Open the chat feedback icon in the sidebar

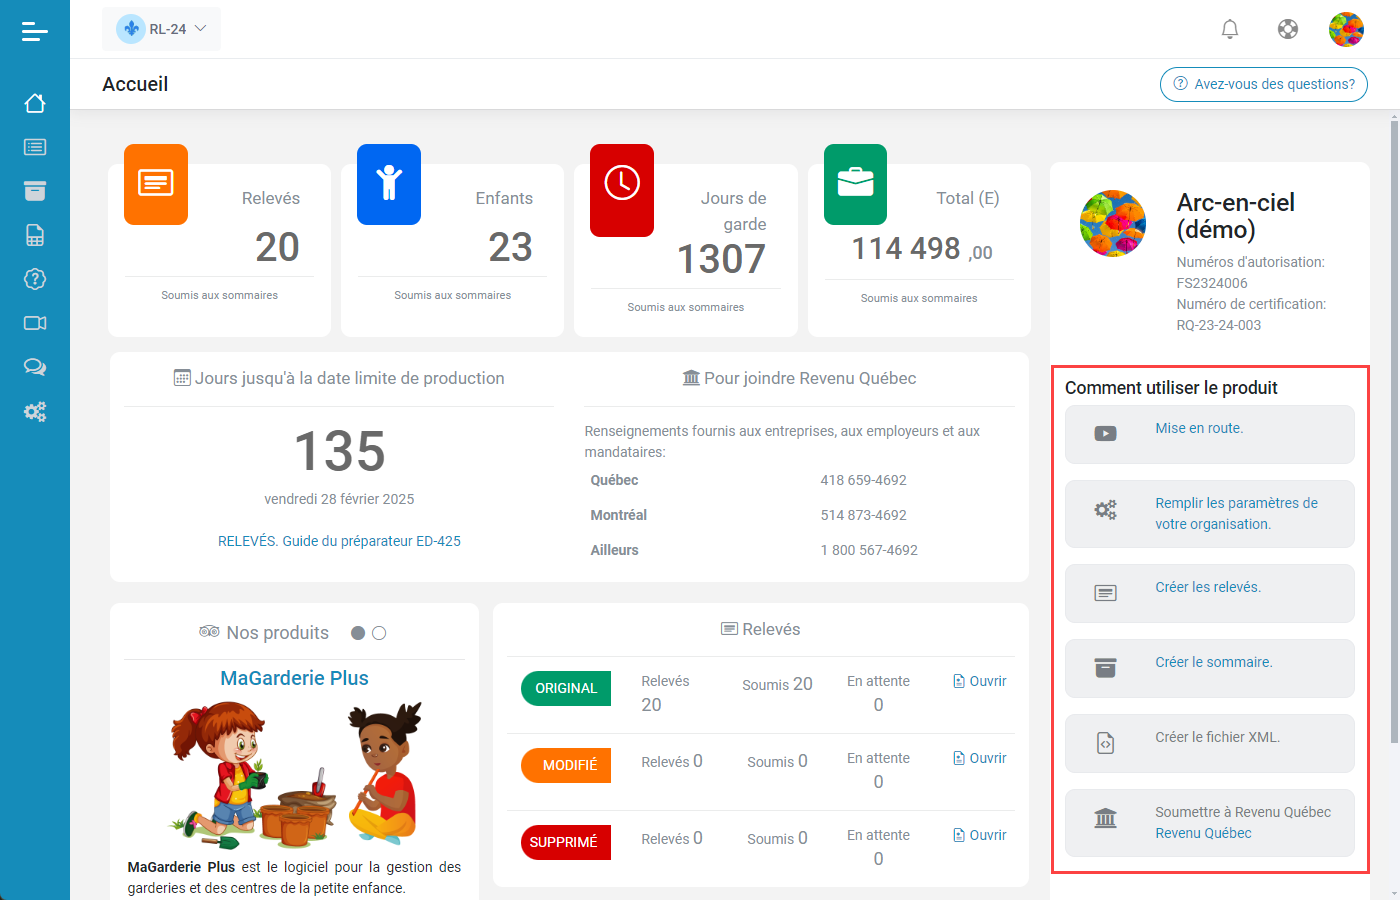point(35,367)
